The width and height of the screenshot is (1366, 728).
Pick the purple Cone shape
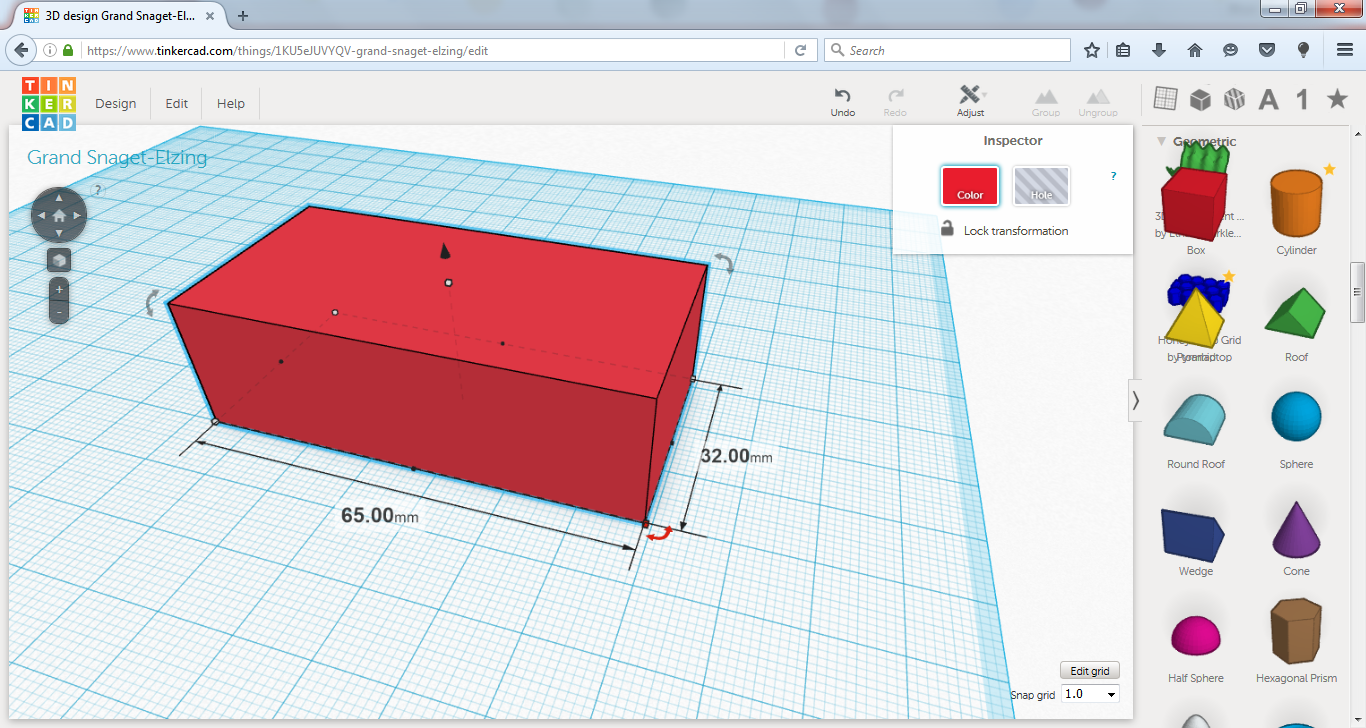[x=1296, y=529]
